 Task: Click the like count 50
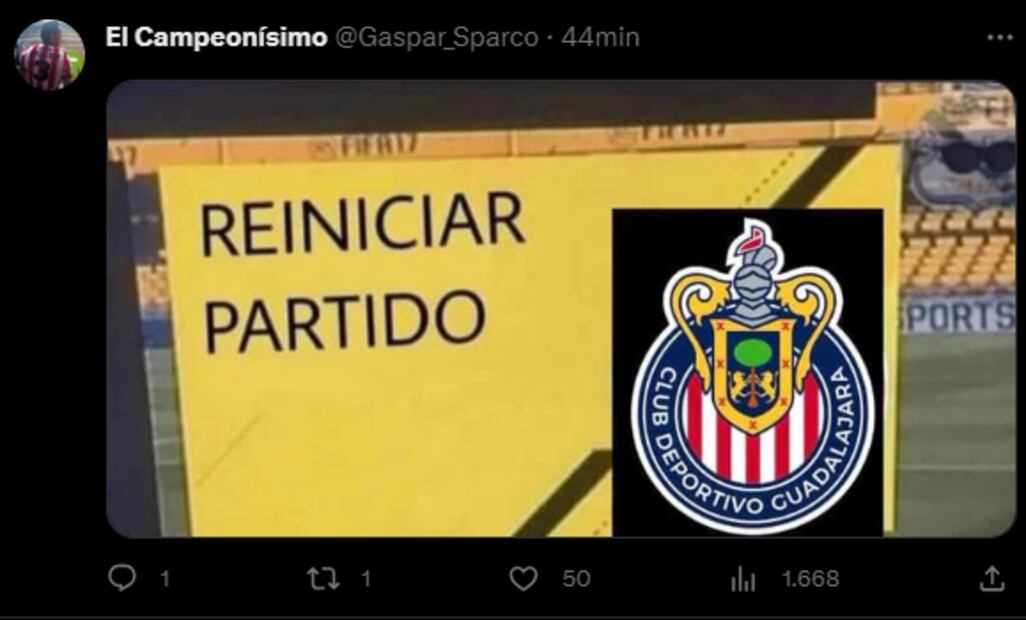[576, 579]
